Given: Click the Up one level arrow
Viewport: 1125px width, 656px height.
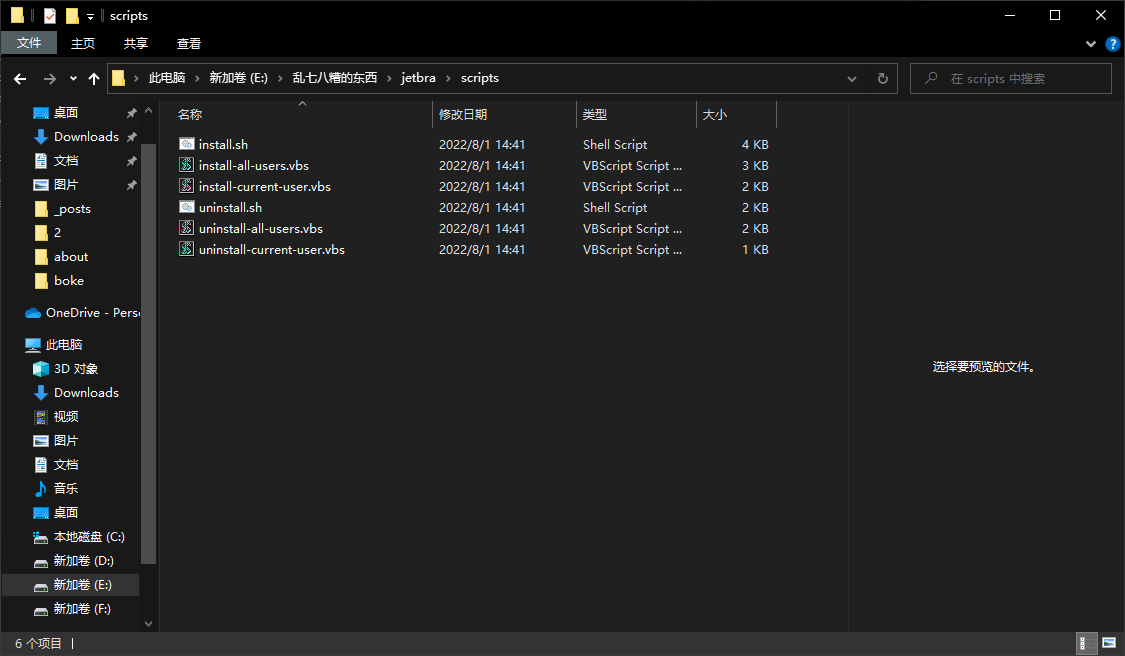Looking at the screenshot, I should (x=94, y=78).
